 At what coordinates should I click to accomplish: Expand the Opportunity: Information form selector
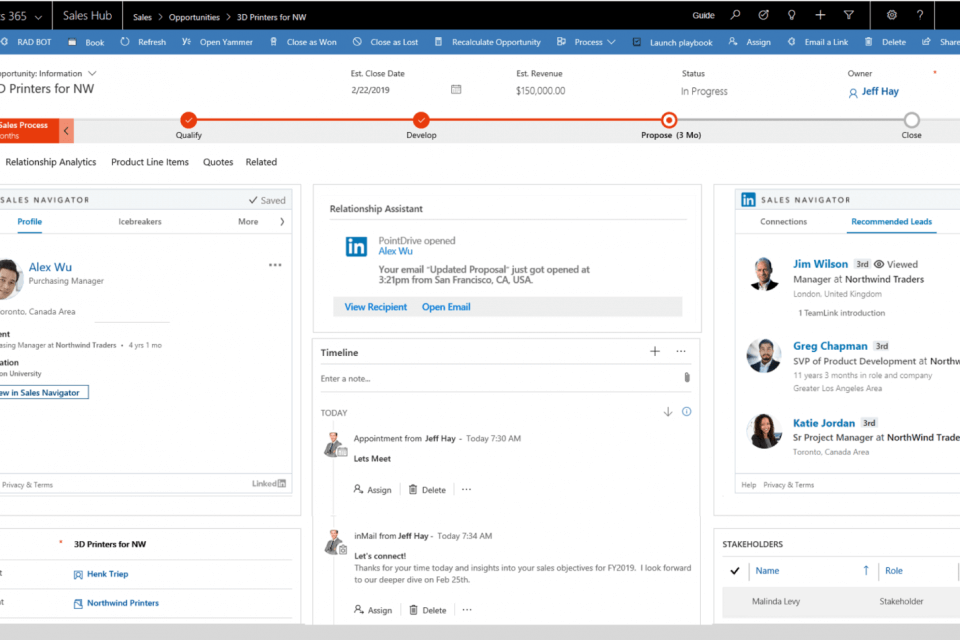click(x=92, y=73)
